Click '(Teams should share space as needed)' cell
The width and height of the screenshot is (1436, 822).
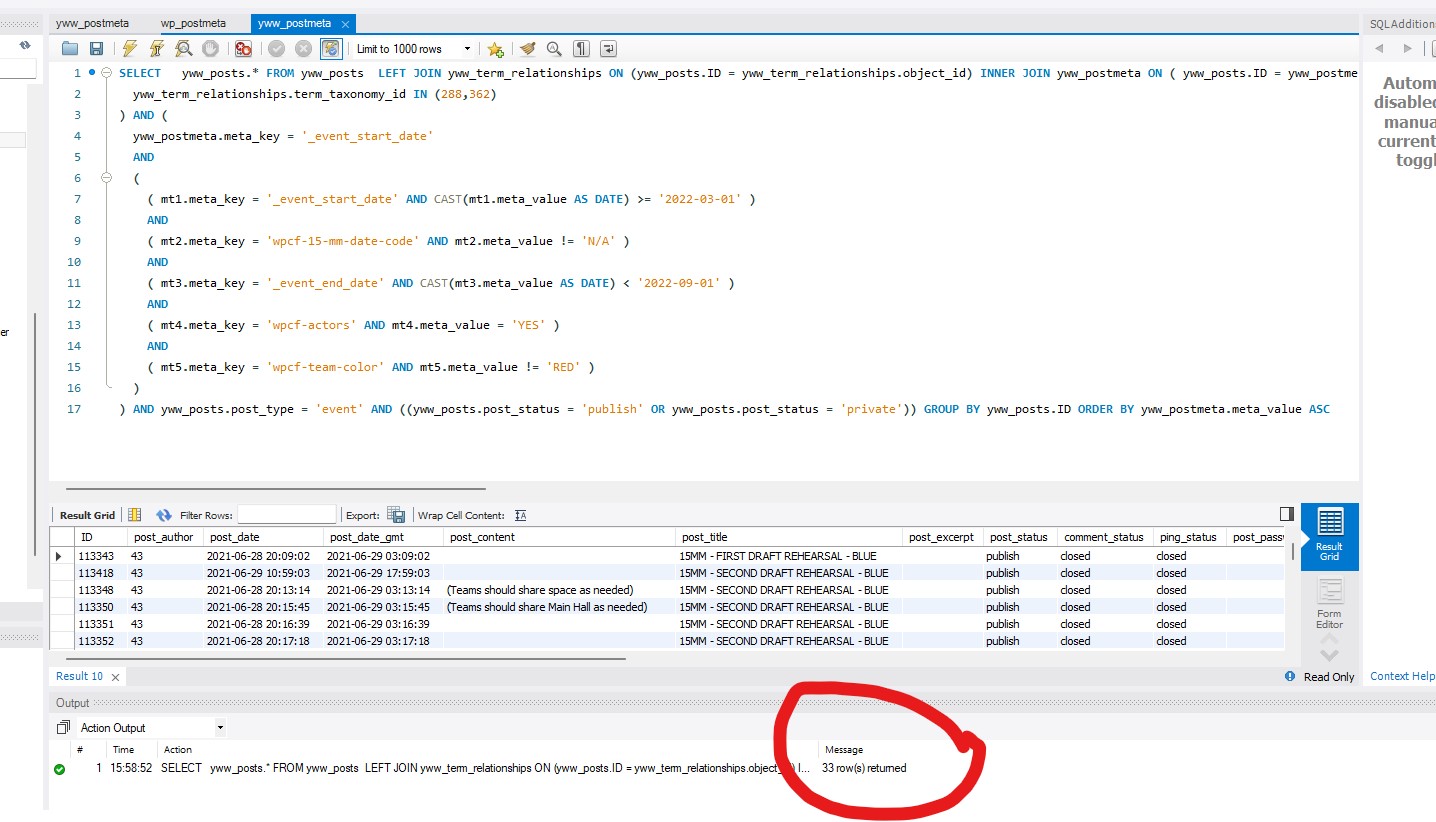pyautogui.click(x=559, y=590)
